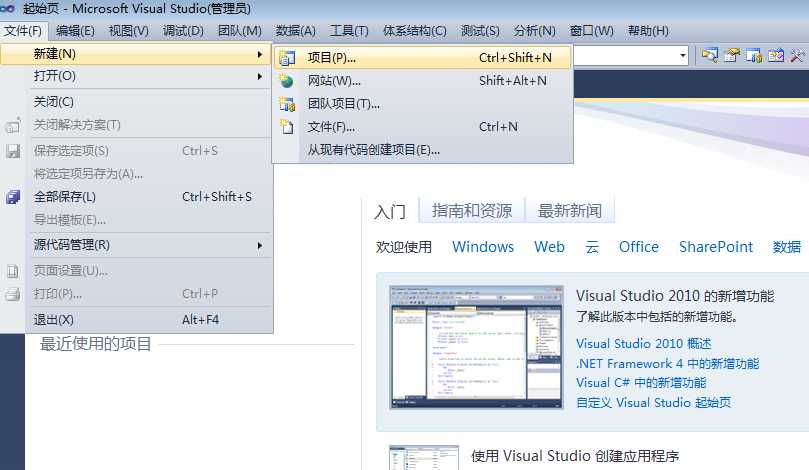Choose 团队项目(T)... from the submenu
Image resolution: width=809 pixels, height=470 pixels.
pos(423,104)
